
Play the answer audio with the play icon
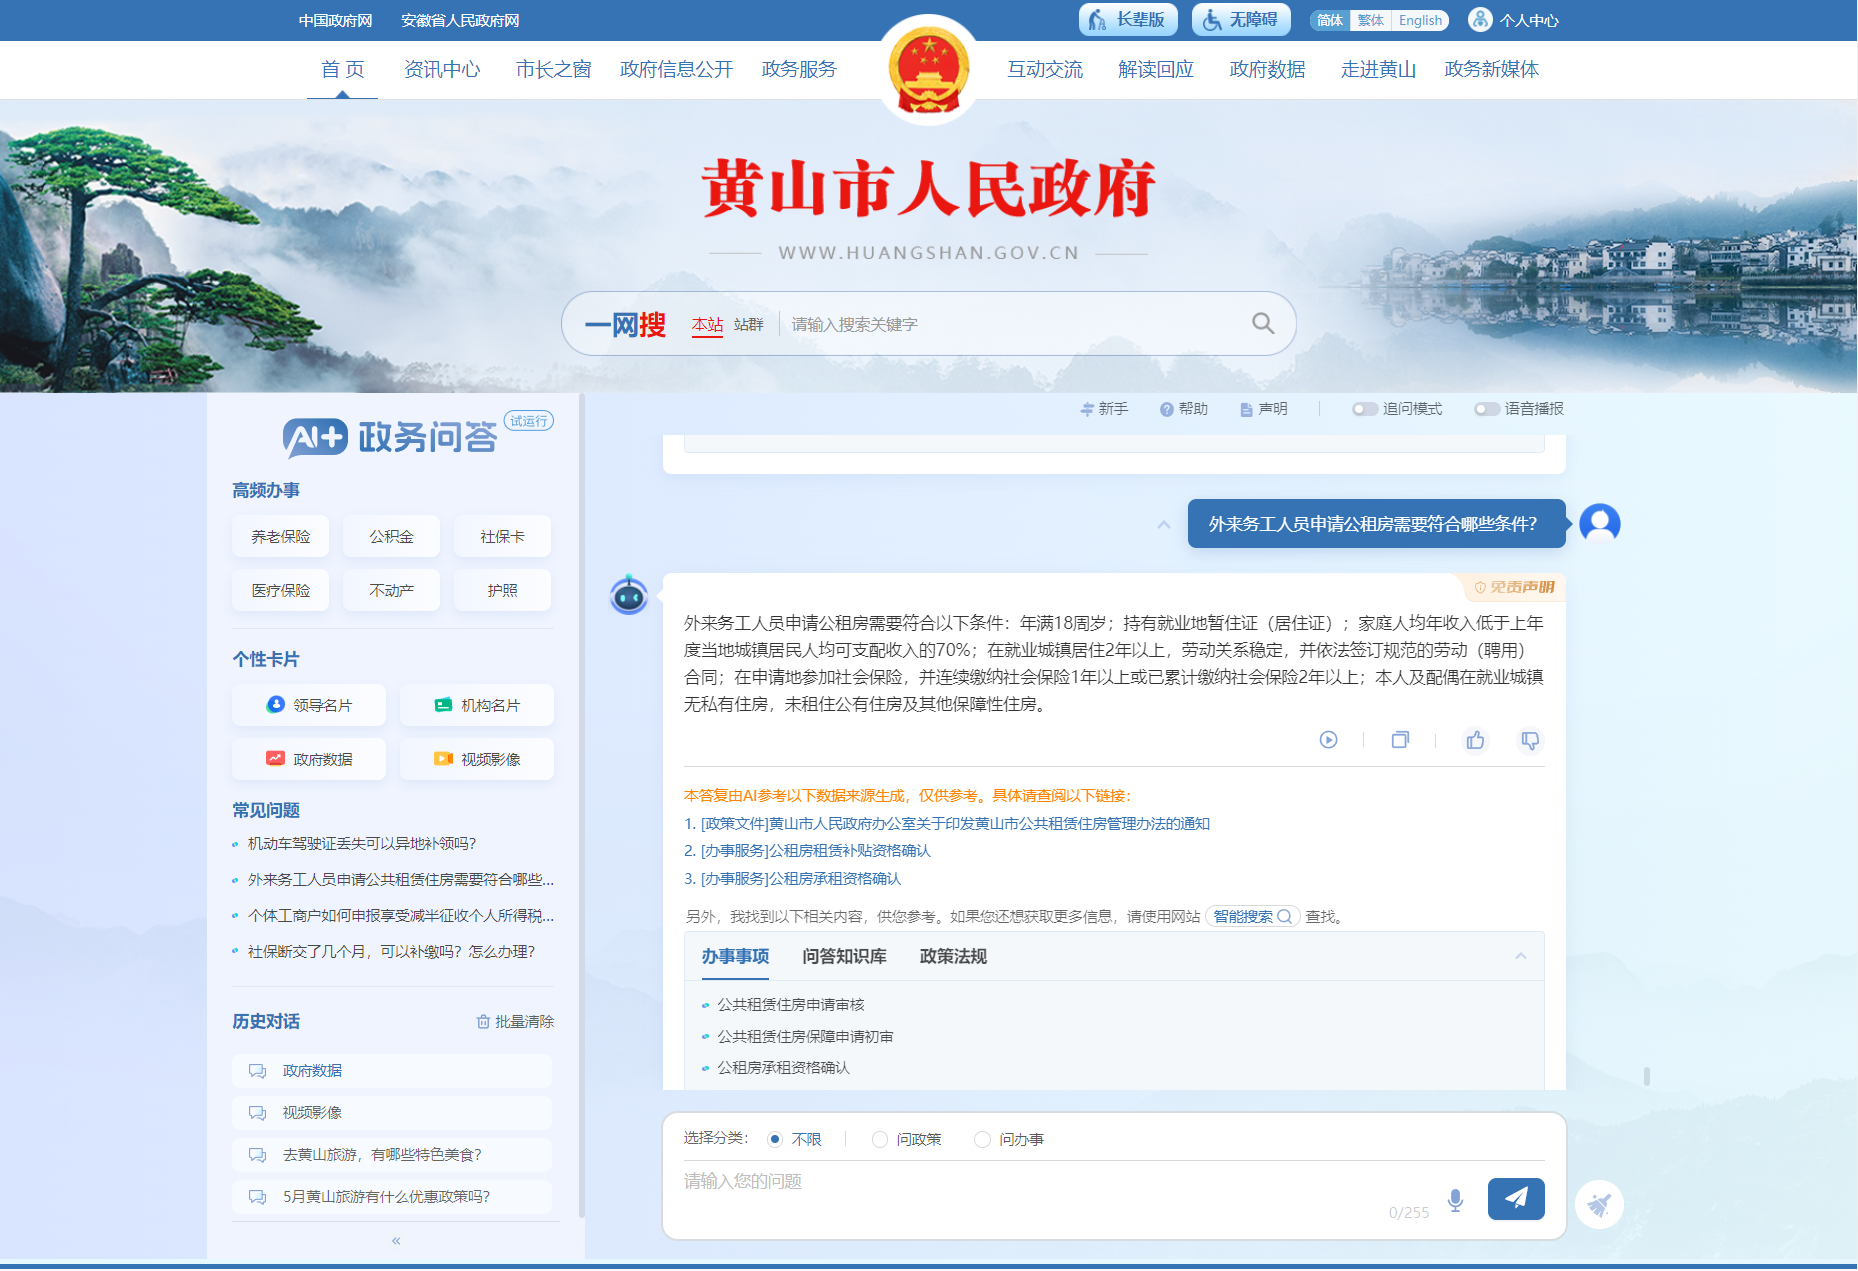point(1328,740)
